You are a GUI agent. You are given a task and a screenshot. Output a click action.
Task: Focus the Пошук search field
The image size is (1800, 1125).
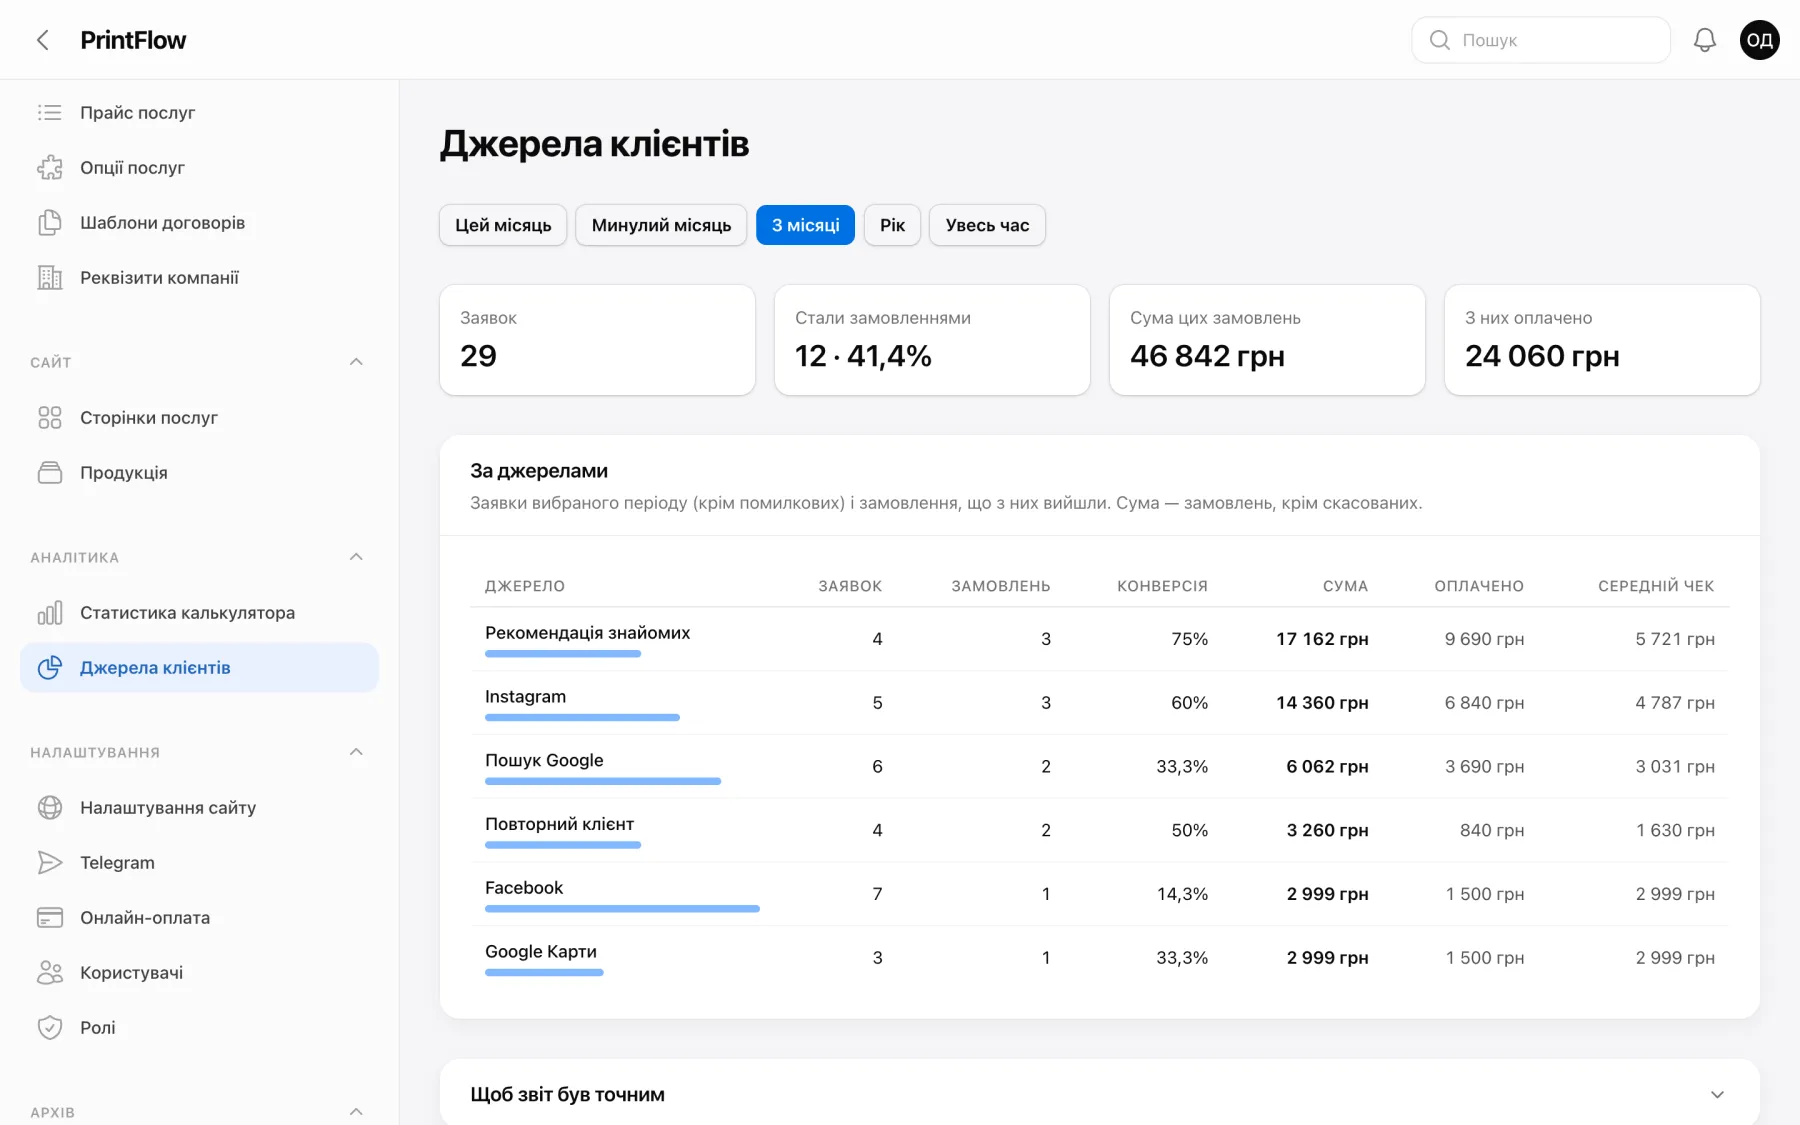pos(1541,40)
